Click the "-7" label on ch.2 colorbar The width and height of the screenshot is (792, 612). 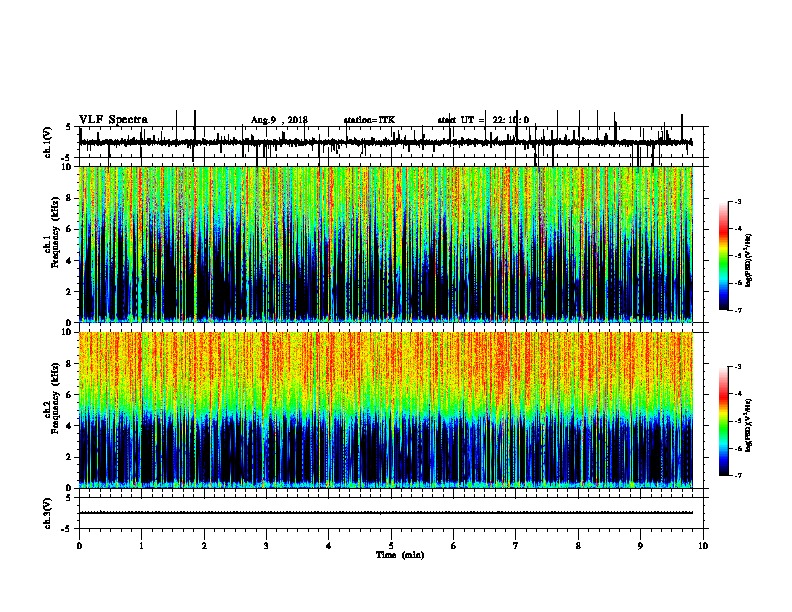click(x=737, y=475)
